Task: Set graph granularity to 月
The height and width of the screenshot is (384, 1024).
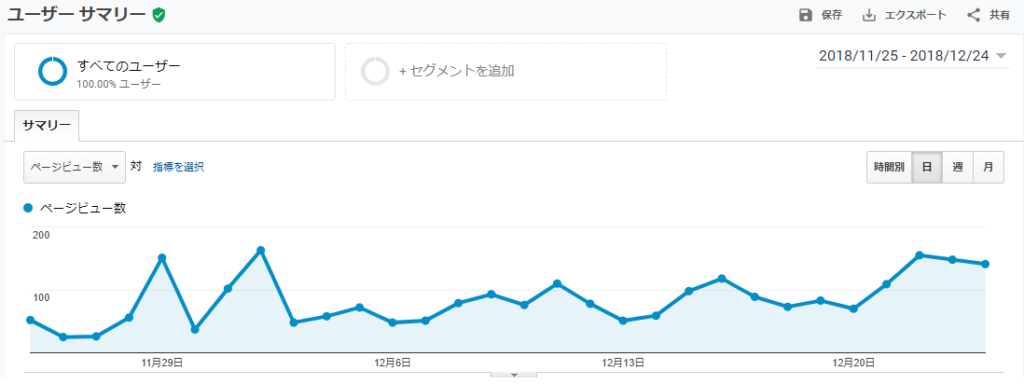Action: coord(988,167)
